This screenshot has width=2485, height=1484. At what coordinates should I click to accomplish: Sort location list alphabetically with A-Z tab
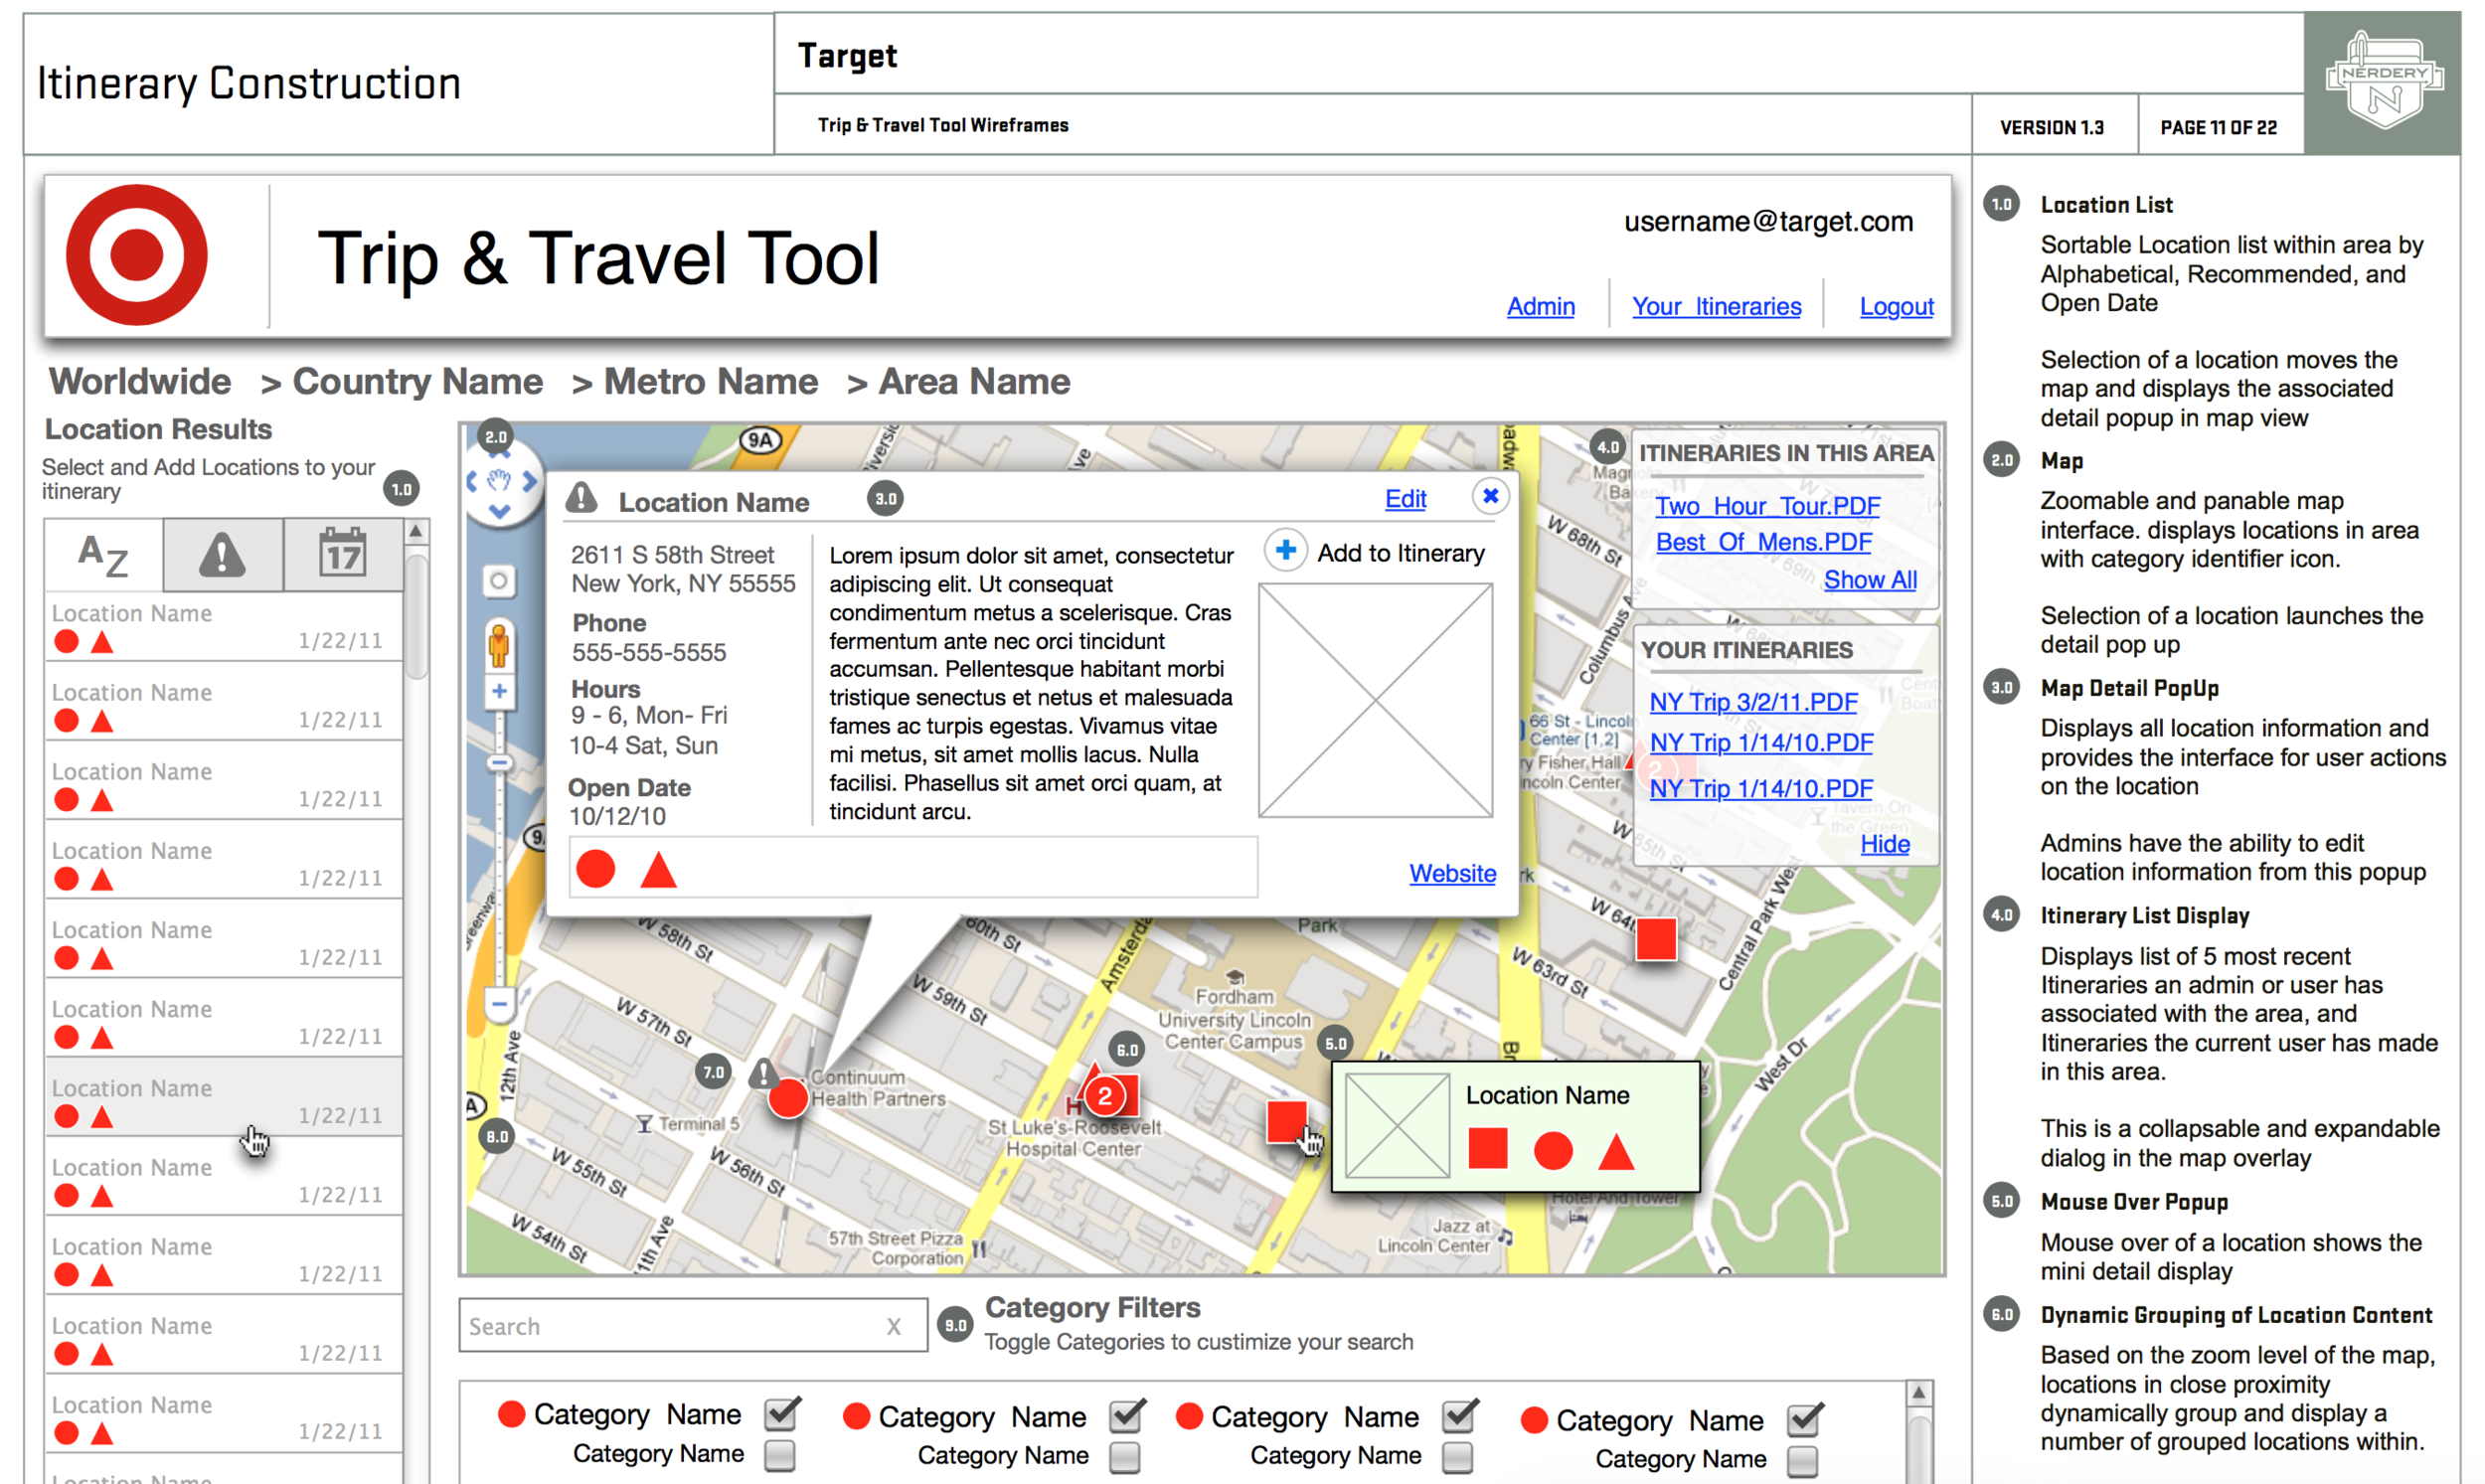point(103,554)
